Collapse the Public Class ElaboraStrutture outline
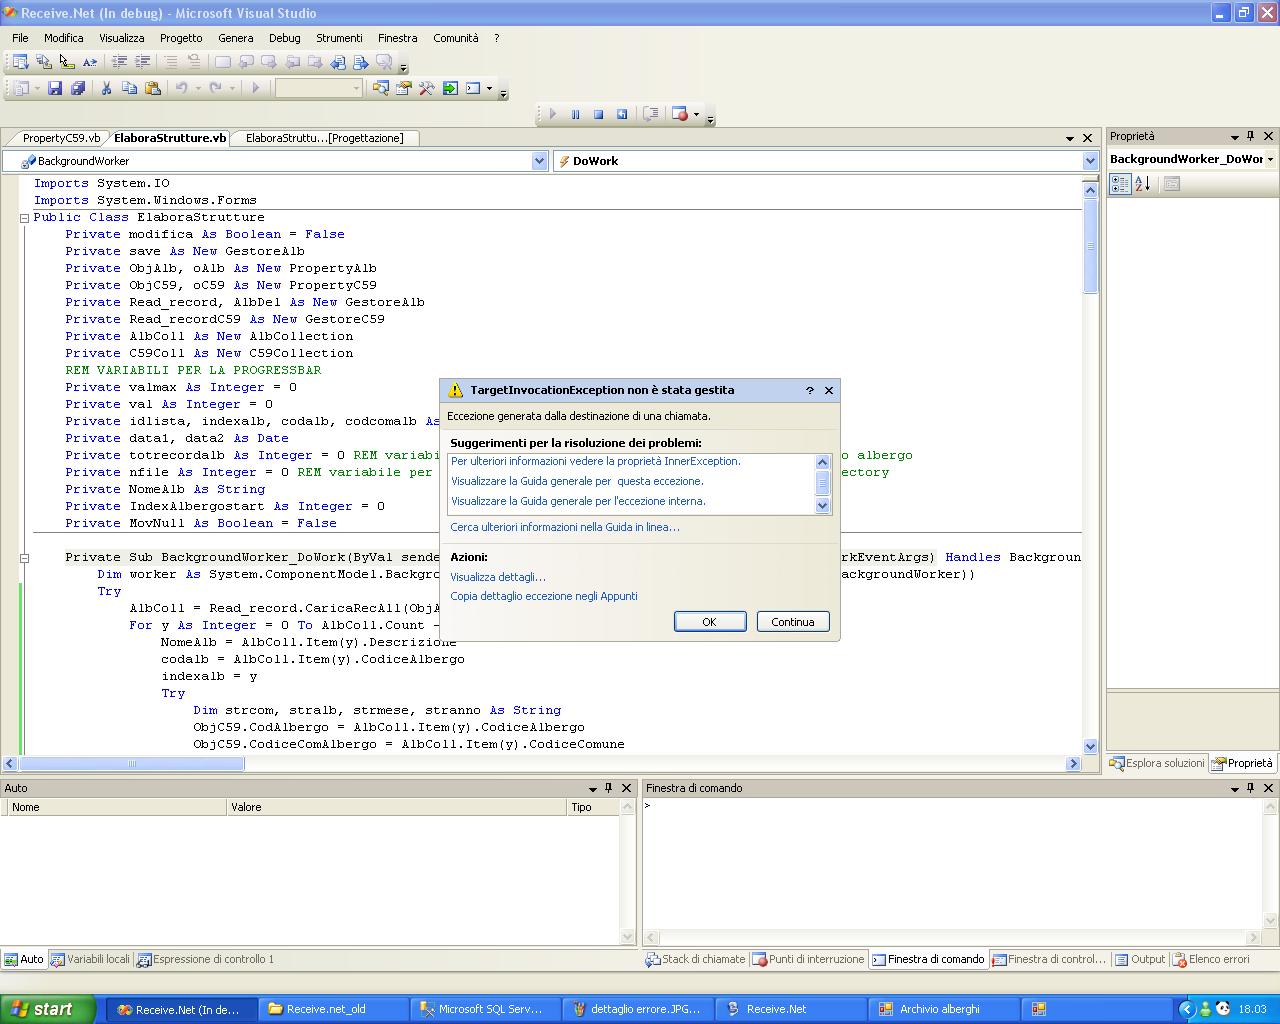Viewport: 1280px width, 1024px height. pos(25,217)
